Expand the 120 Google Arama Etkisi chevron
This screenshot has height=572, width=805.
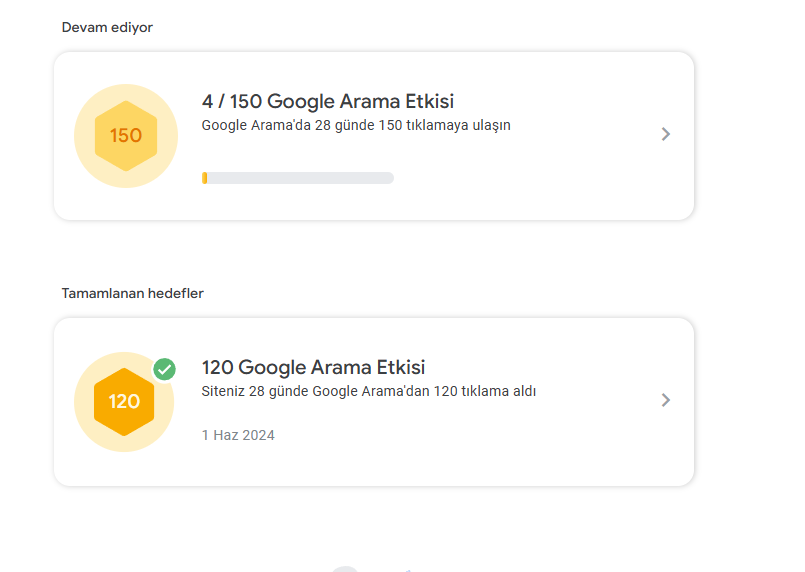coord(665,400)
